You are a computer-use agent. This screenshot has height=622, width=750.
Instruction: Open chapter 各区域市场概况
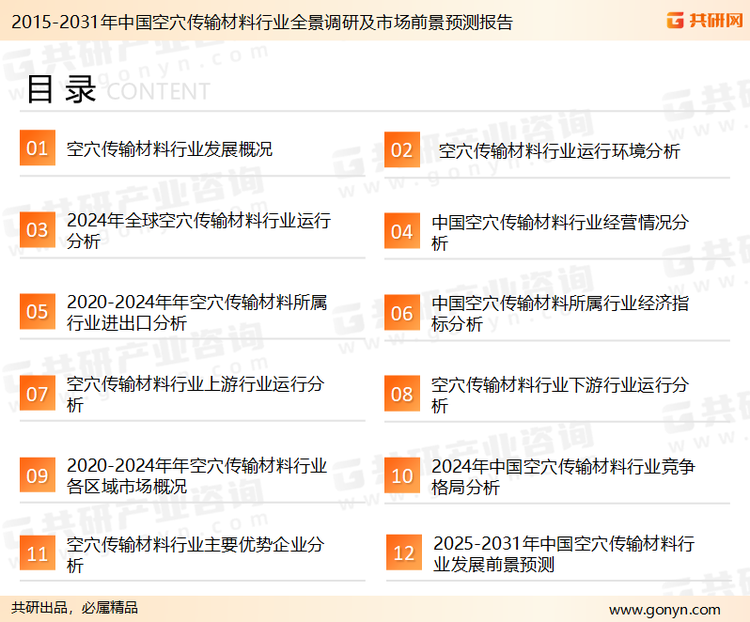[x=197, y=476]
